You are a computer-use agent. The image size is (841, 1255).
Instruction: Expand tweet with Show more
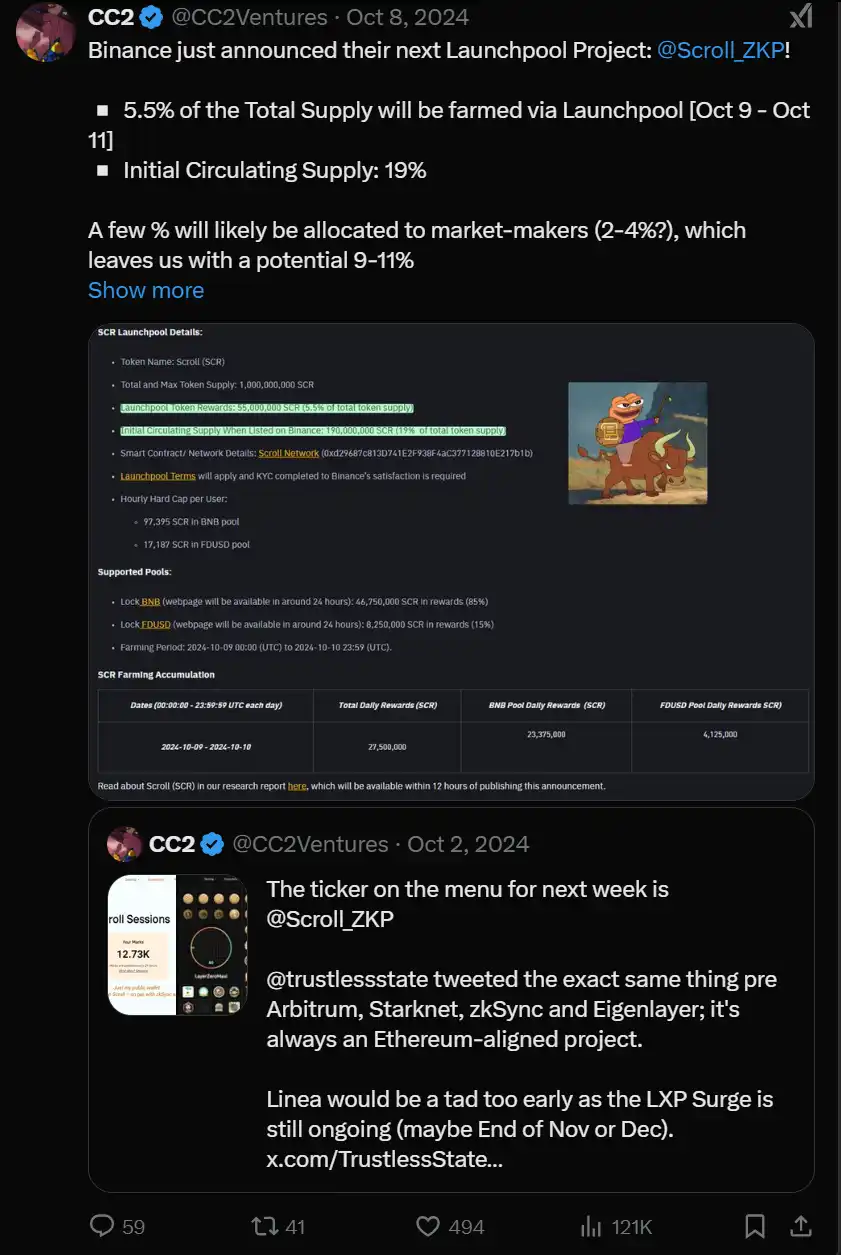(146, 290)
